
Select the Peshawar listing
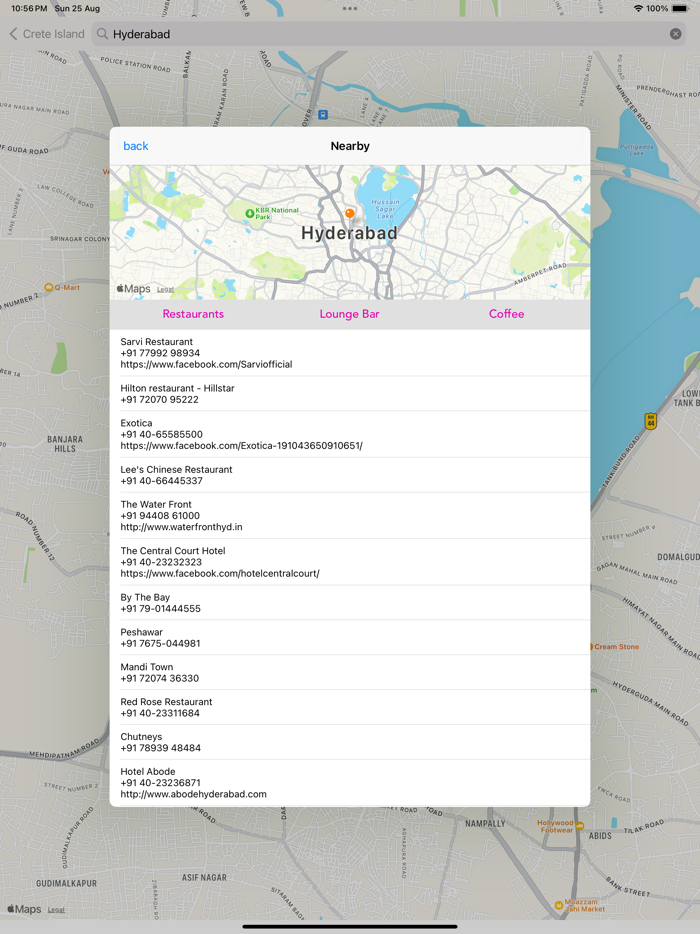pos(350,637)
